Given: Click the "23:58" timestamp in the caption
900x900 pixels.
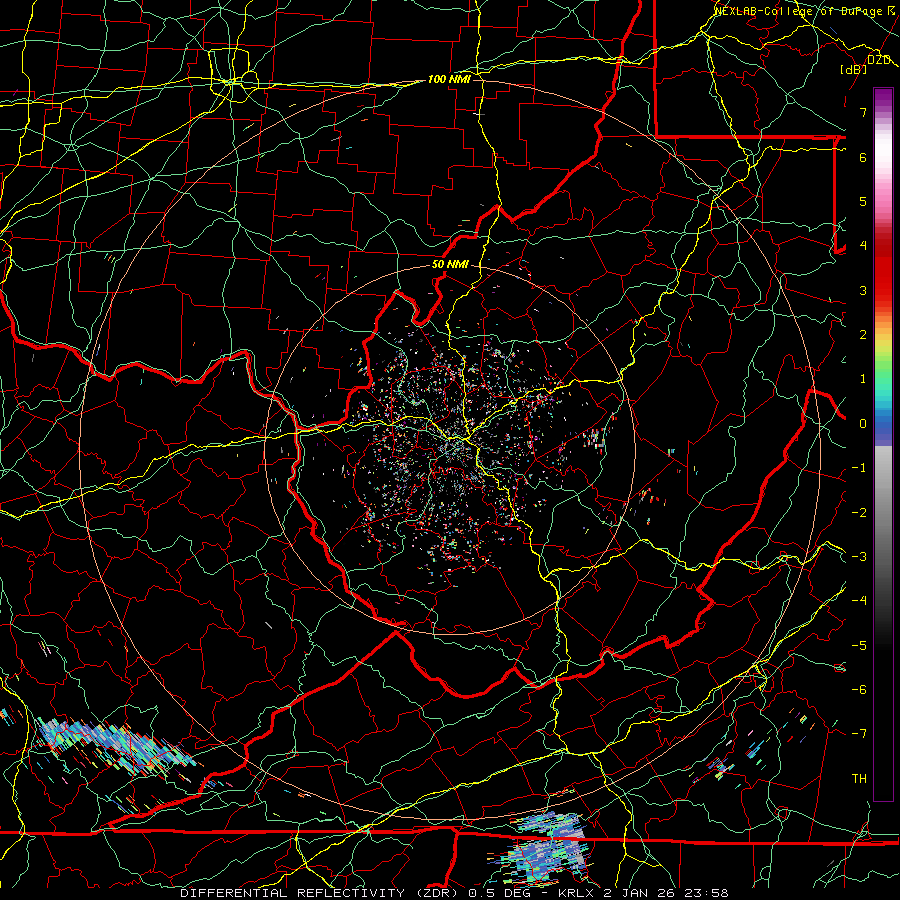Looking at the screenshot, I should (x=705, y=893).
